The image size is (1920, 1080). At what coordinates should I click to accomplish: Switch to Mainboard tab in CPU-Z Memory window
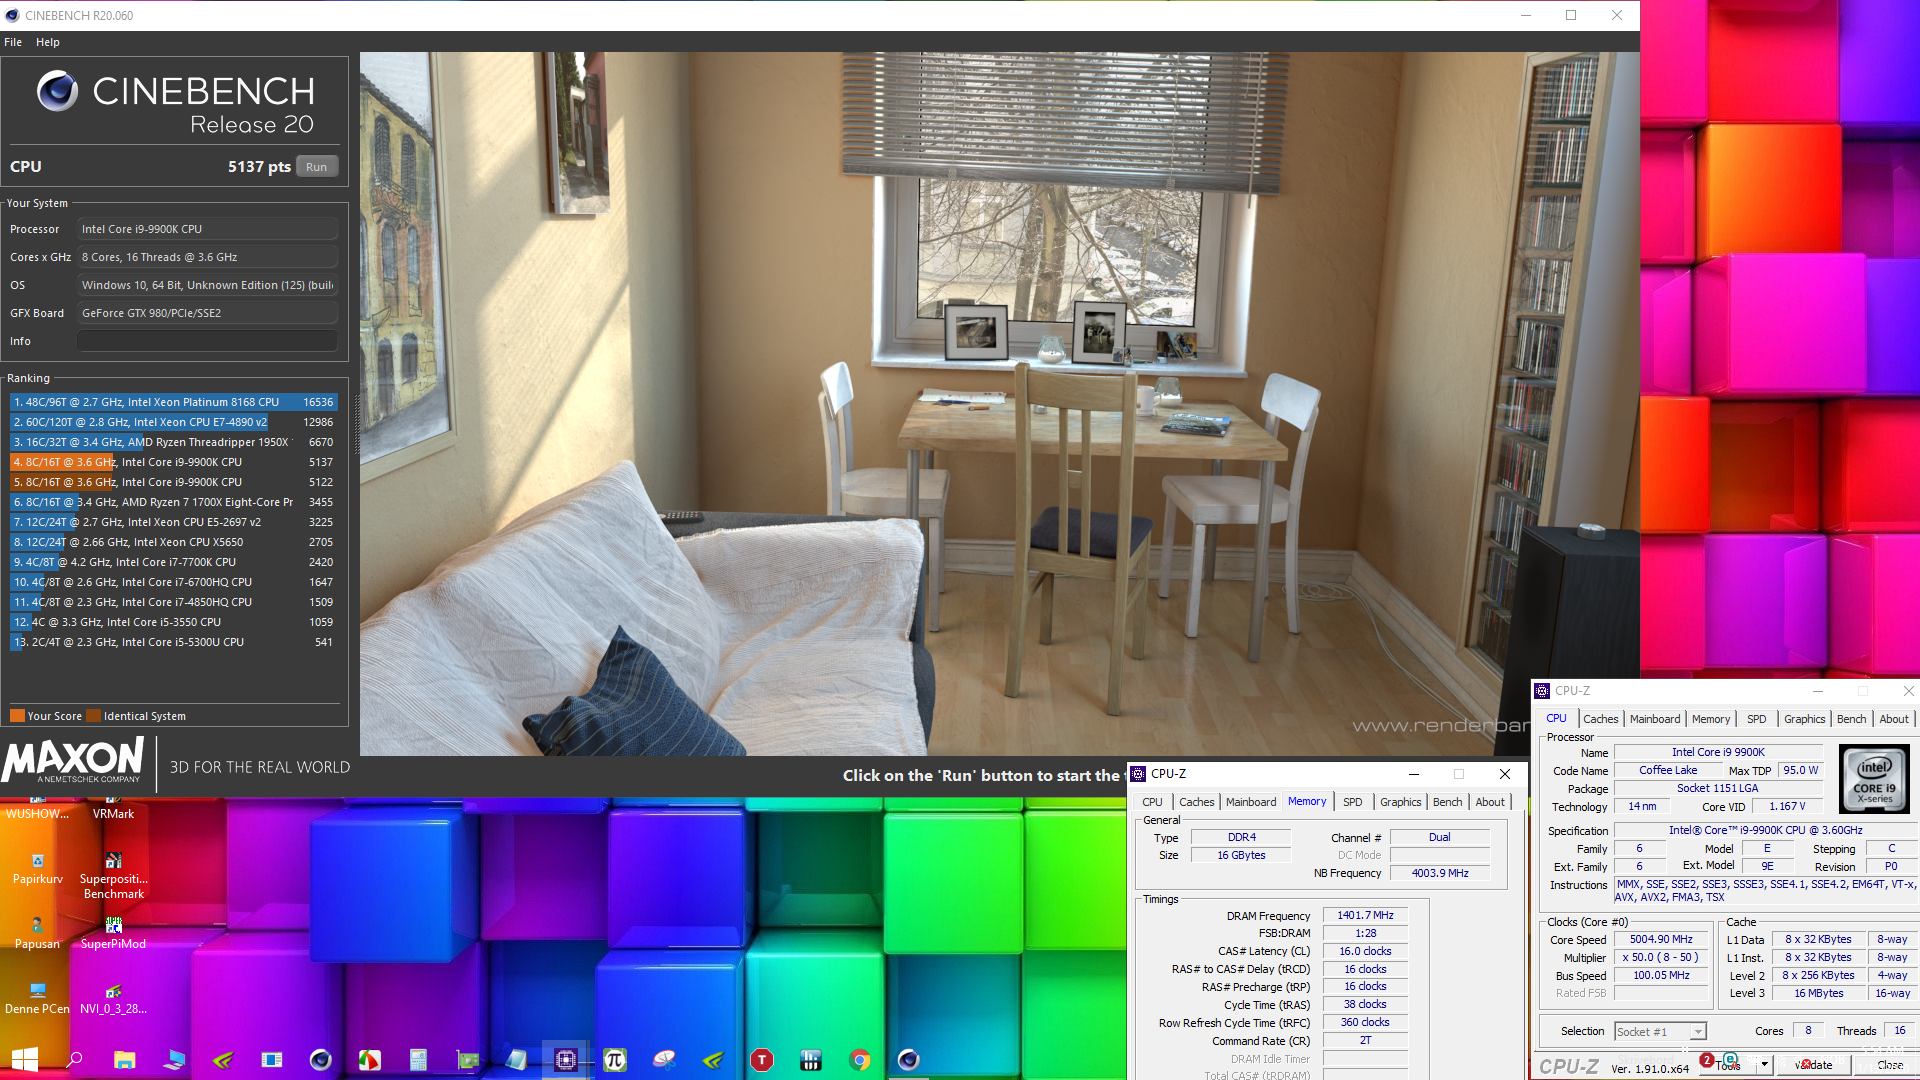tap(1251, 802)
